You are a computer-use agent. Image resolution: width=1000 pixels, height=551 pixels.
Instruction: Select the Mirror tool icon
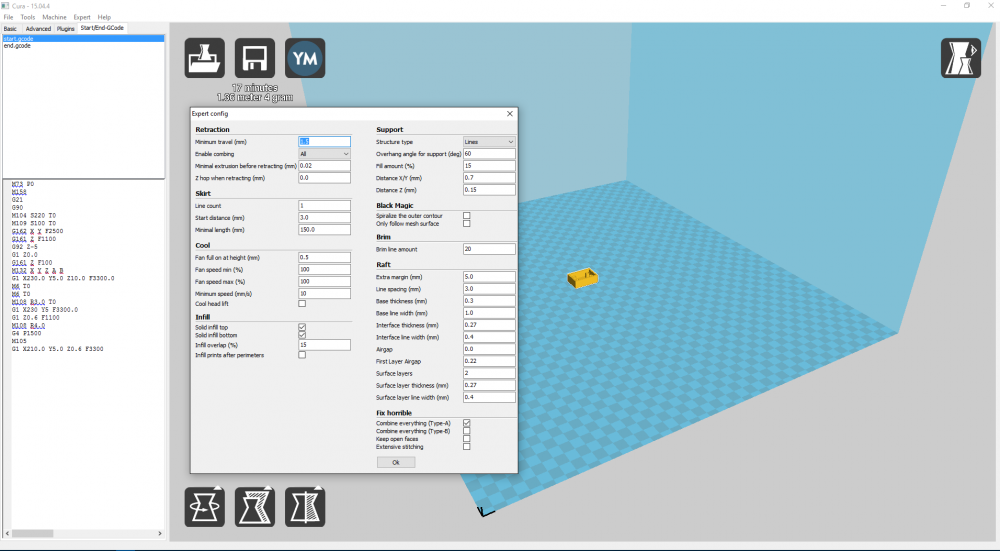click(305, 507)
